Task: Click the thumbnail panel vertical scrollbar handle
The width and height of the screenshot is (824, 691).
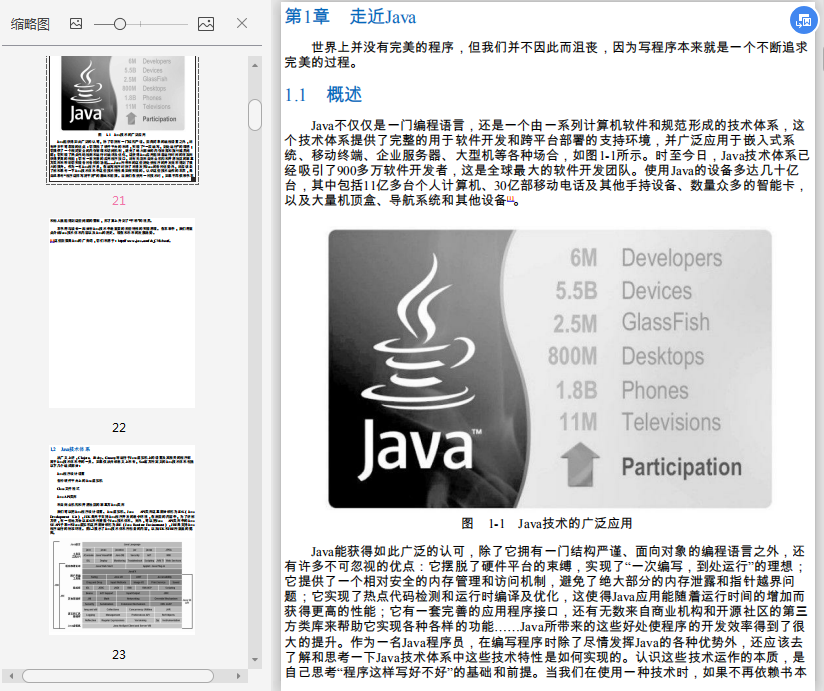Action: pyautogui.click(x=255, y=115)
